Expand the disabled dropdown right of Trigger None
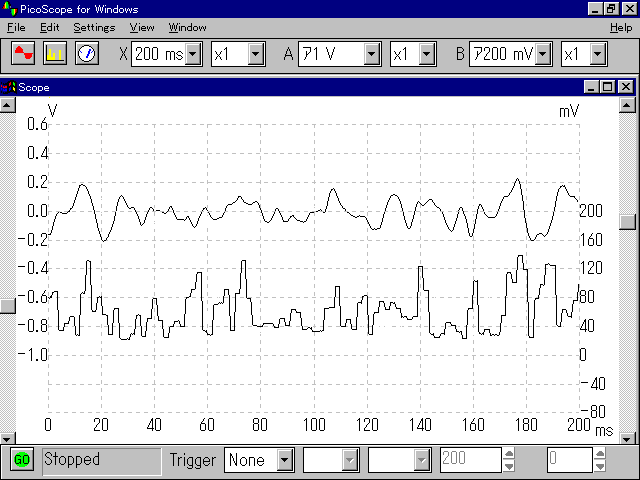This screenshot has width=640, height=480. (x=349, y=460)
